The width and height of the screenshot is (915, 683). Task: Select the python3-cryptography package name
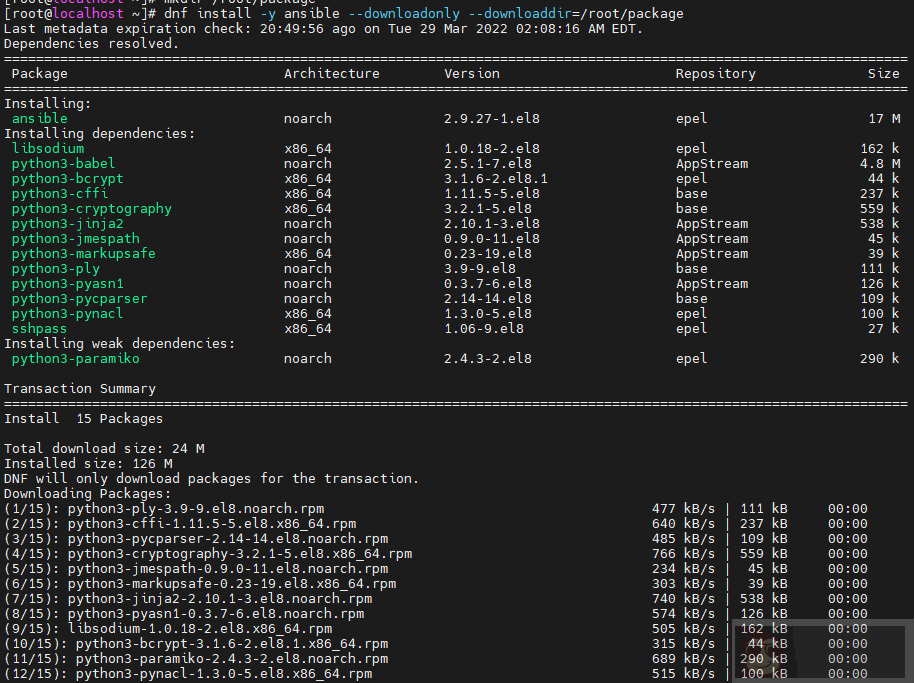pos(91,208)
